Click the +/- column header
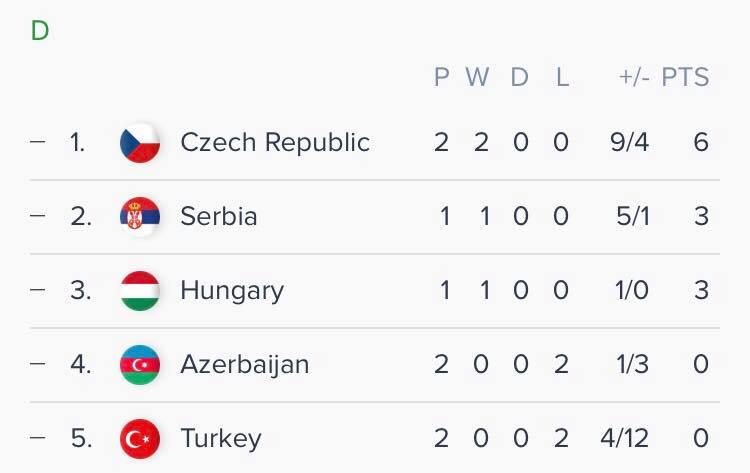Image resolution: width=750 pixels, height=473 pixels. pos(632,78)
